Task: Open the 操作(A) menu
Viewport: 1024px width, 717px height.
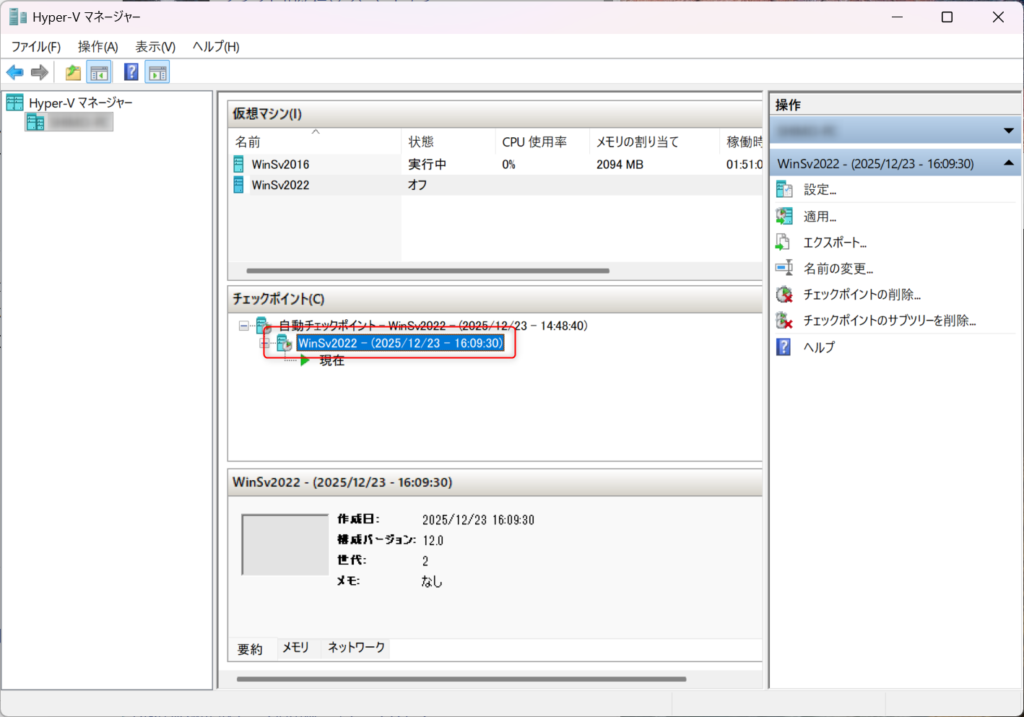Action: tap(98, 47)
